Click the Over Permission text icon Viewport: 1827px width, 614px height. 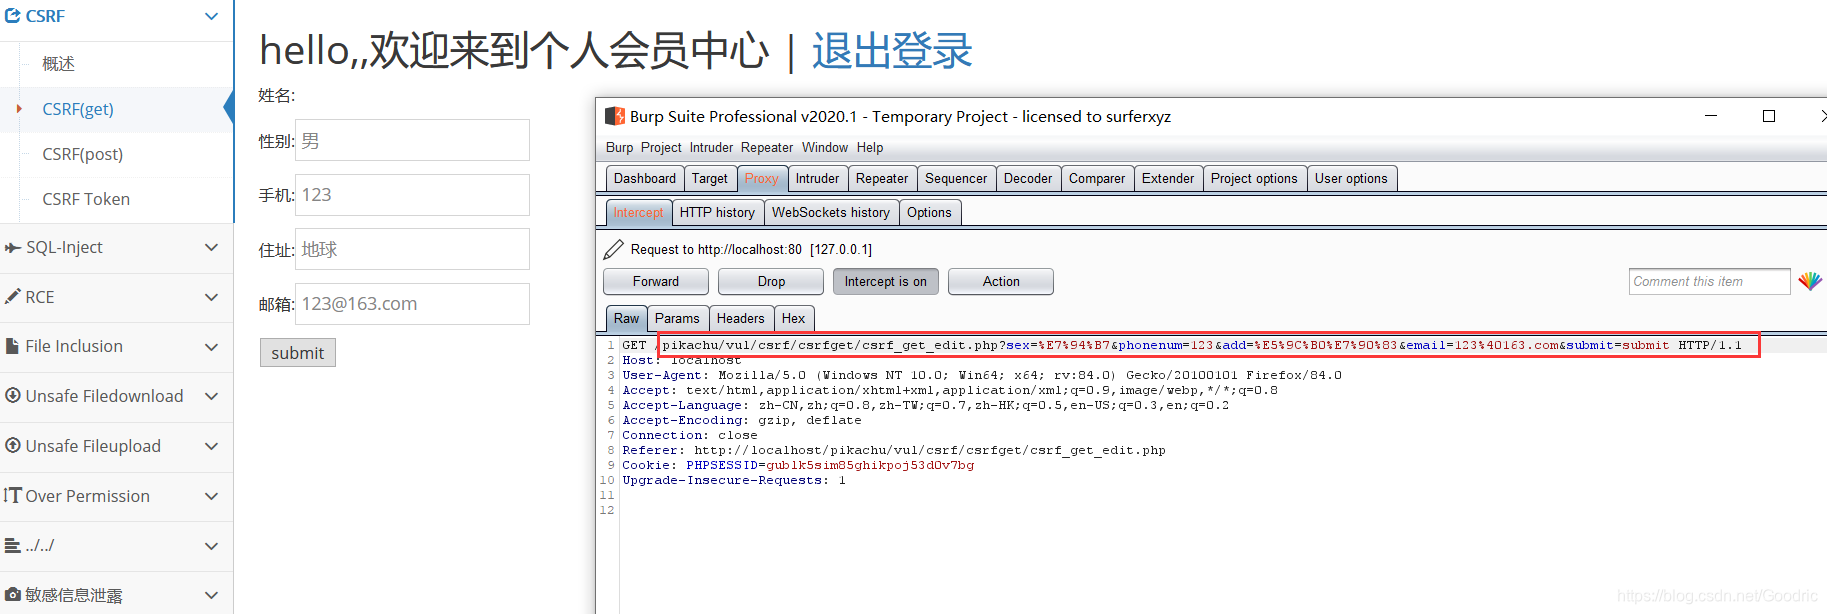tap(13, 495)
